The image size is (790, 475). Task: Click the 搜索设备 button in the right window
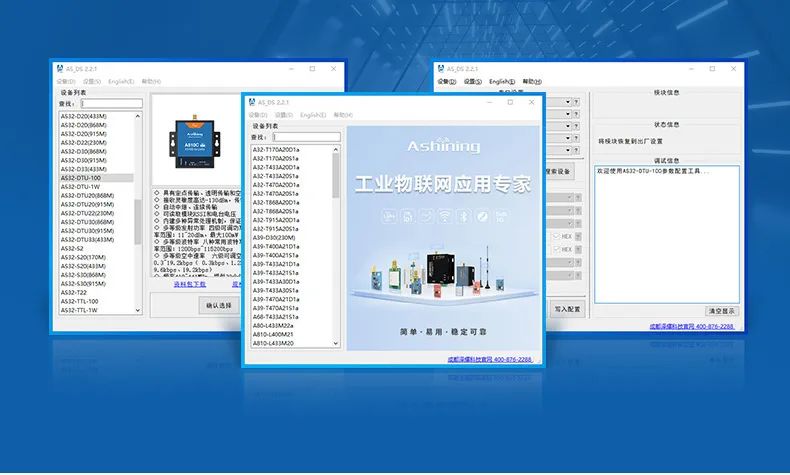(559, 171)
